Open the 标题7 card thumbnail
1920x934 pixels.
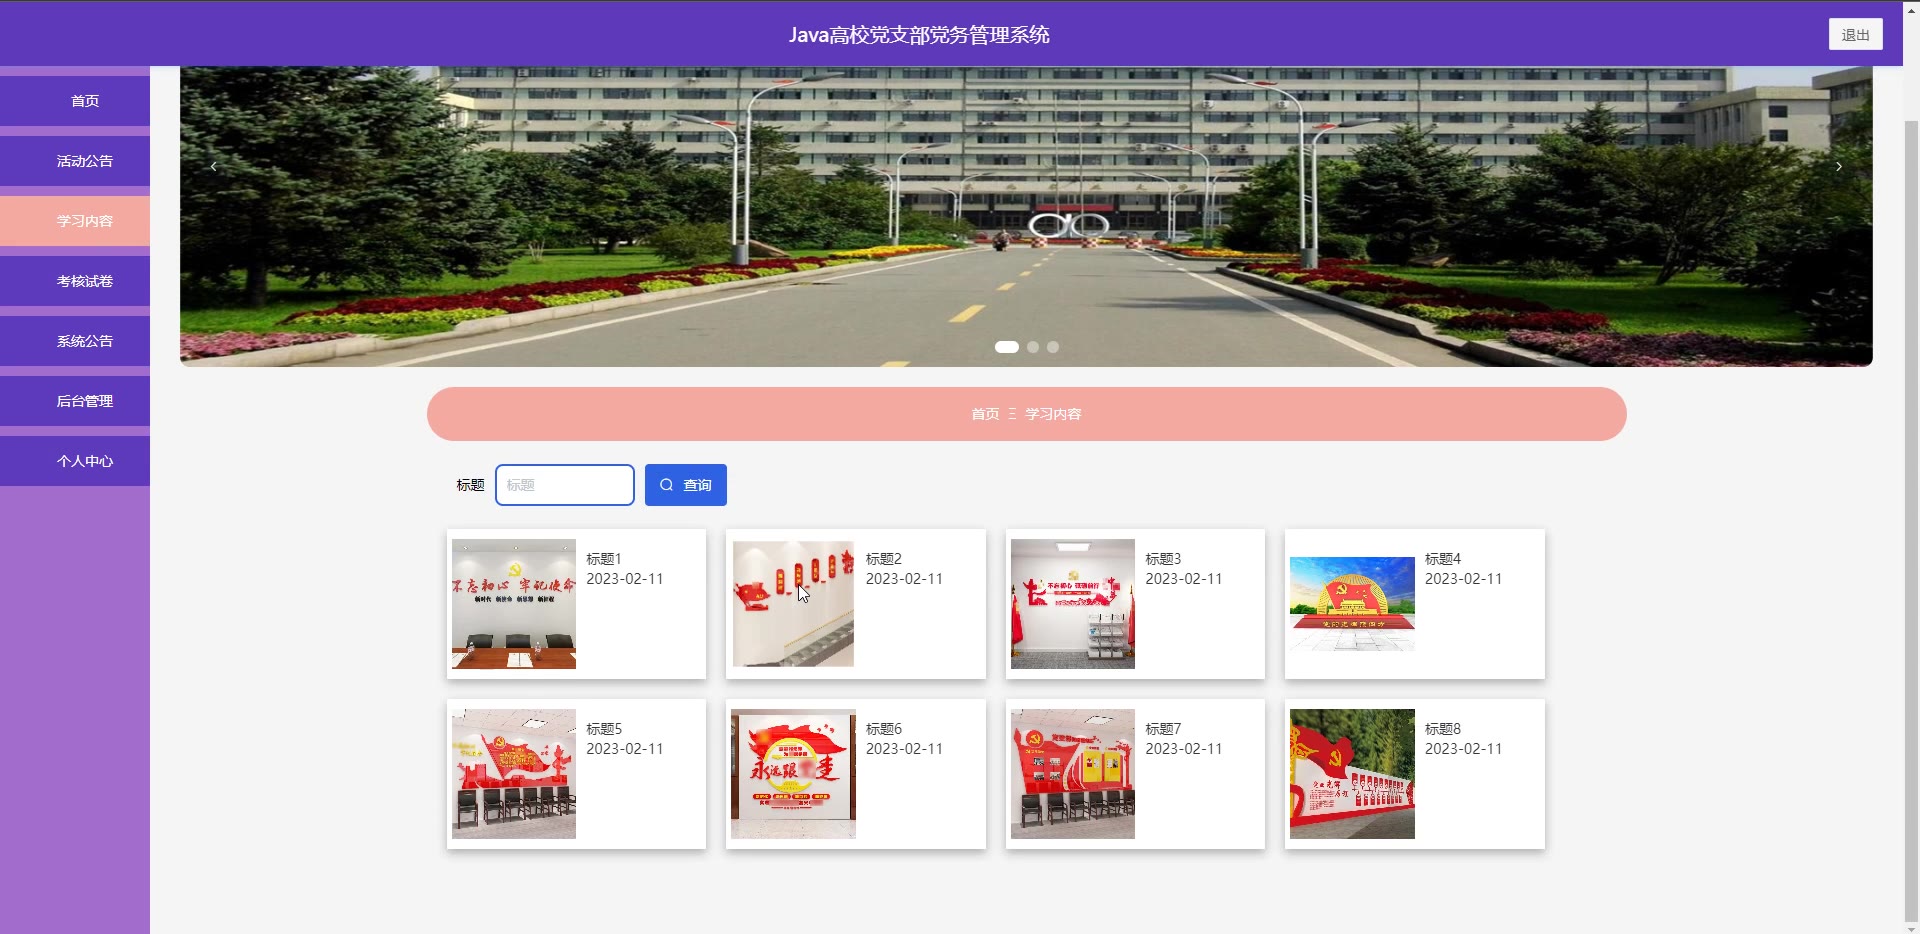(1073, 774)
